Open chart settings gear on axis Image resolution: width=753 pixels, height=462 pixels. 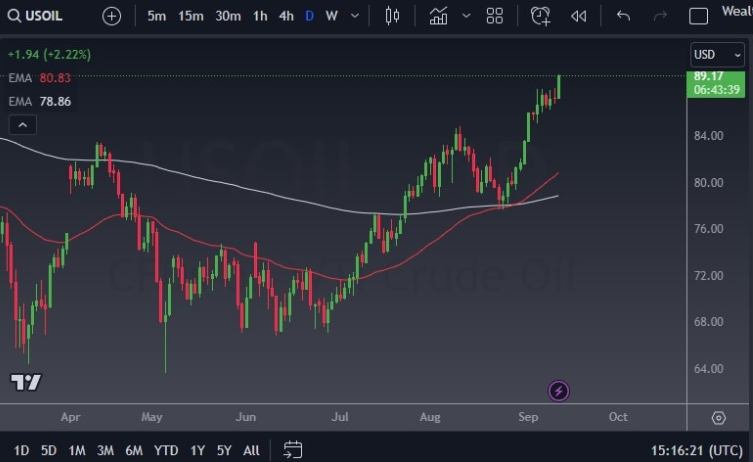tap(718, 417)
